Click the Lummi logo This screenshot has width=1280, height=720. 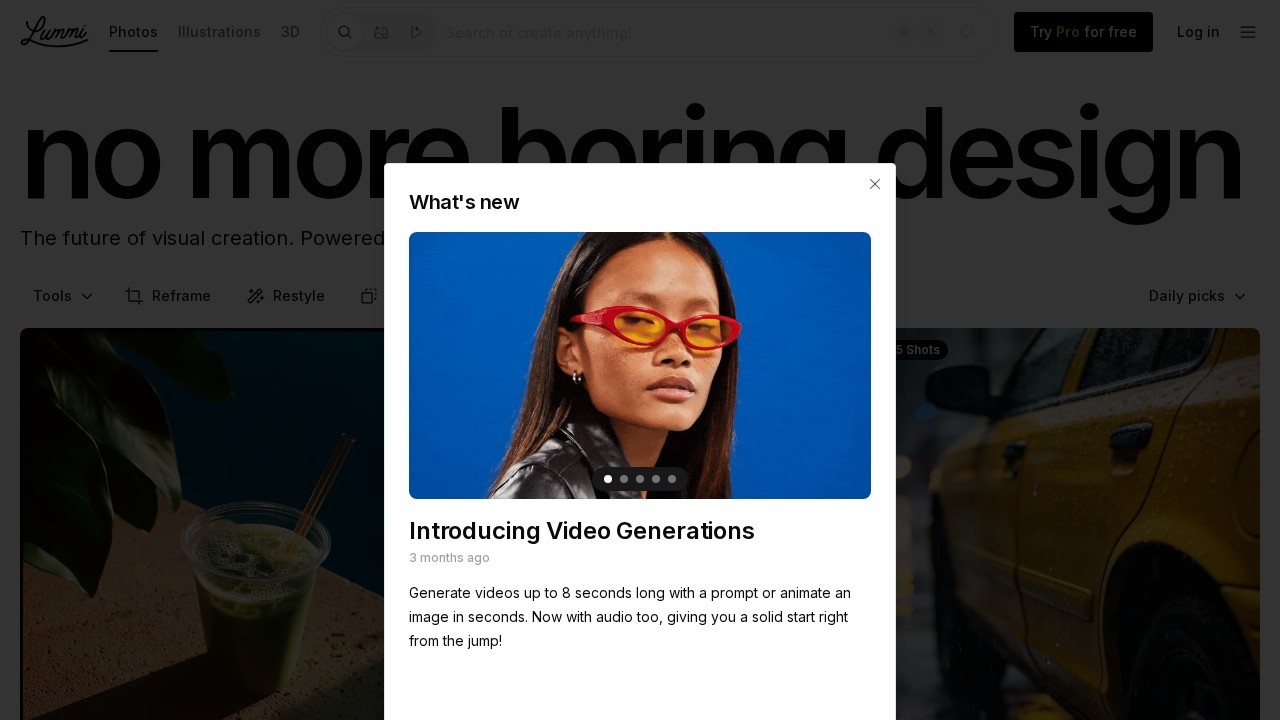54,32
